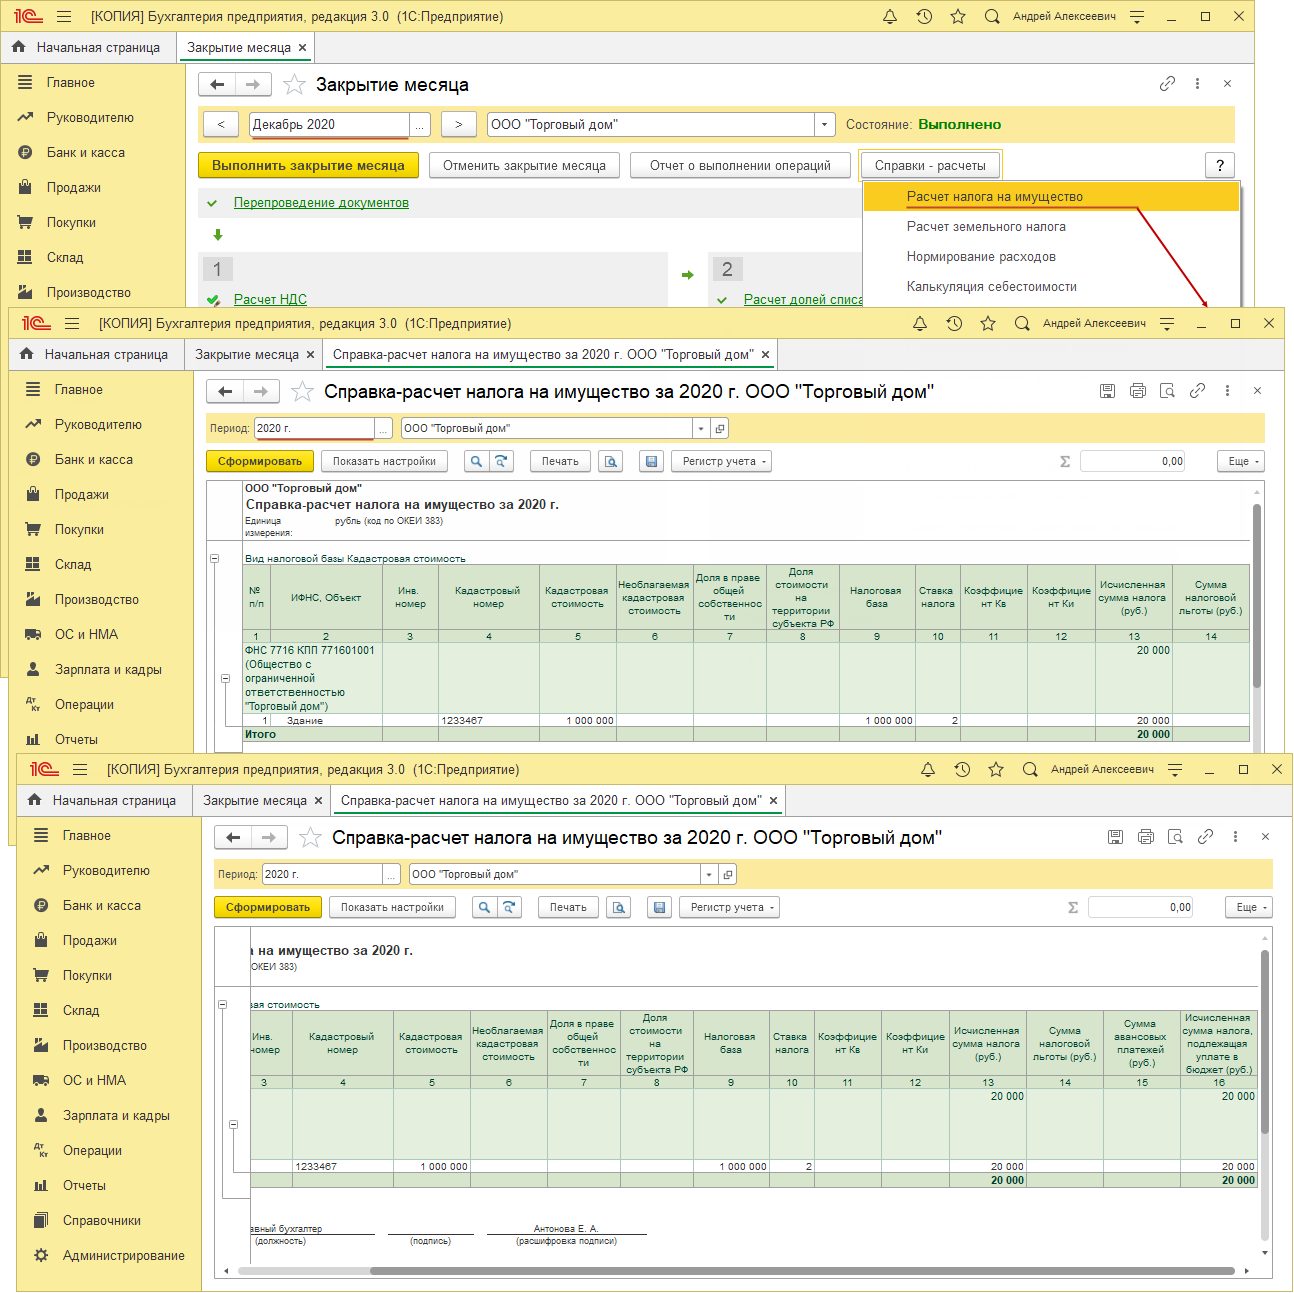Open Руководителю section in rearmost window sidebar

(90, 118)
